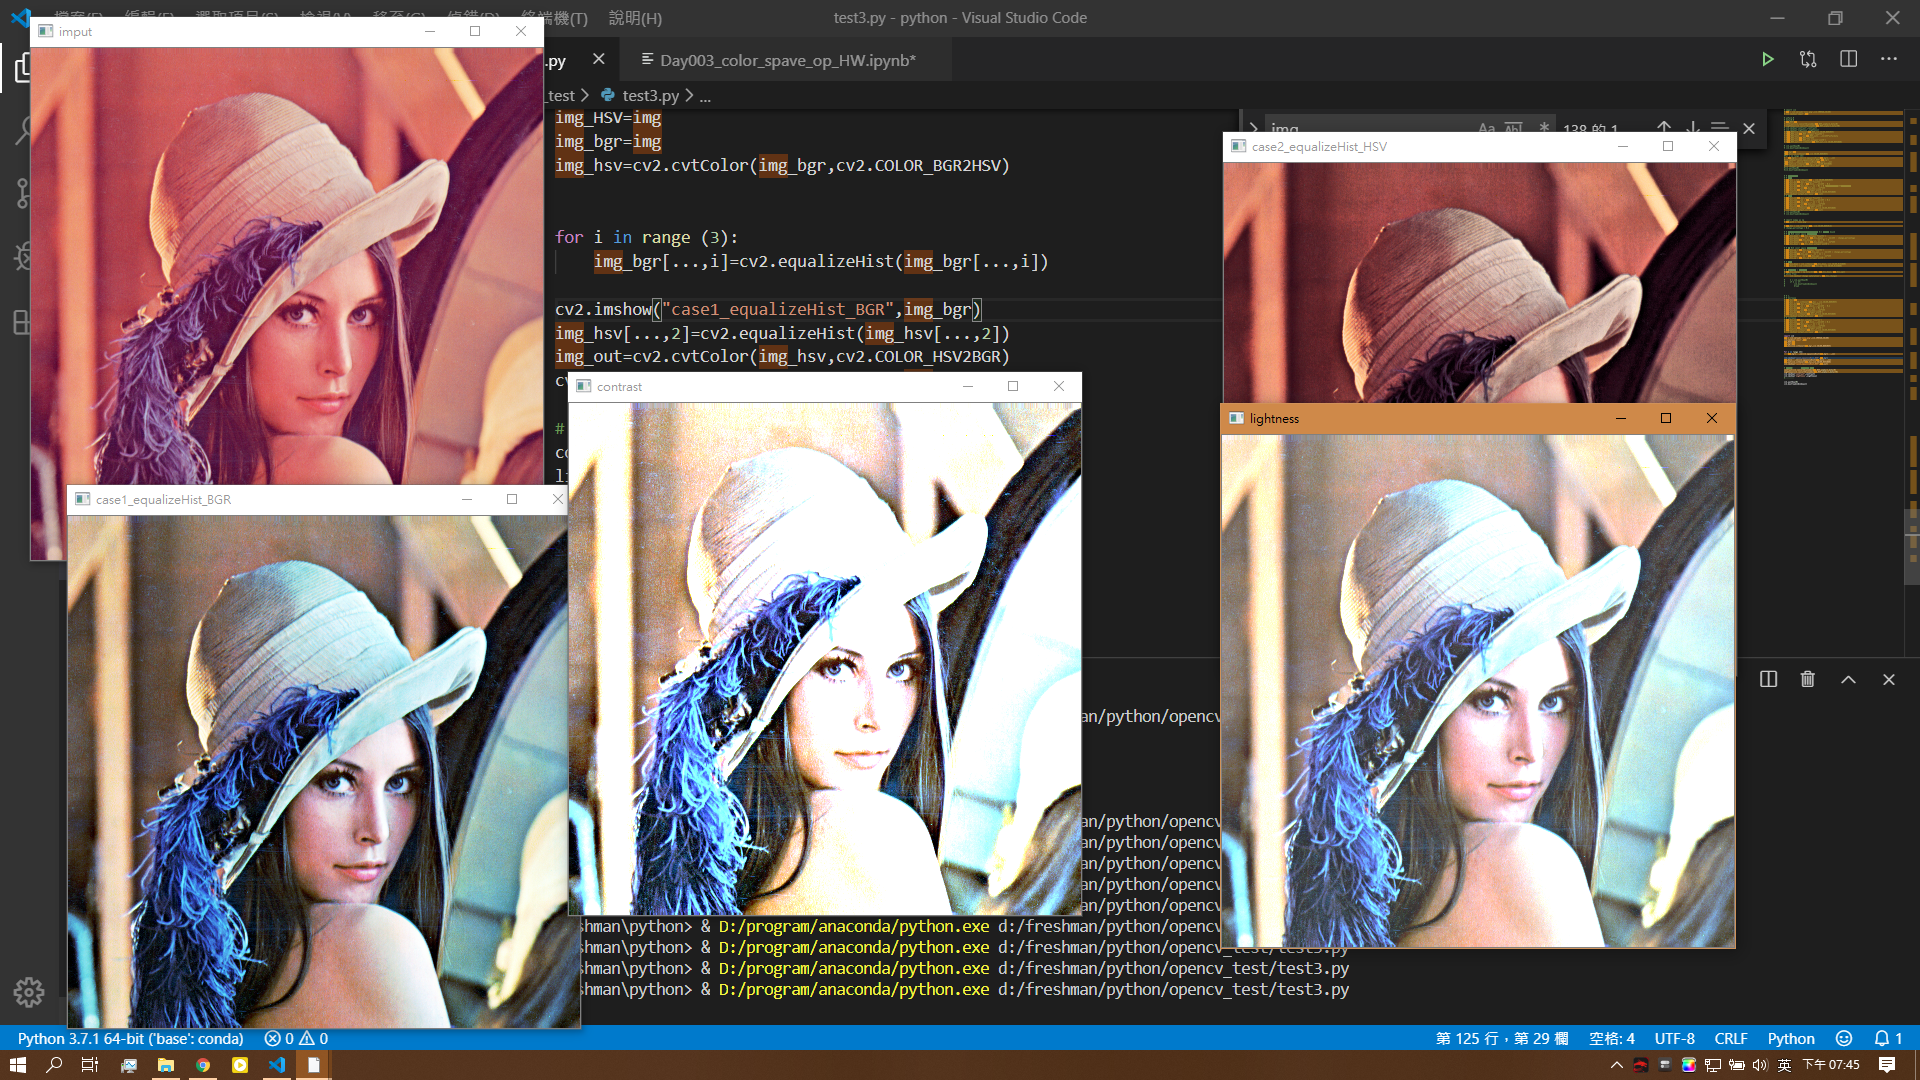
Task: Select language mode Python in the status bar
Action: [1791, 1038]
